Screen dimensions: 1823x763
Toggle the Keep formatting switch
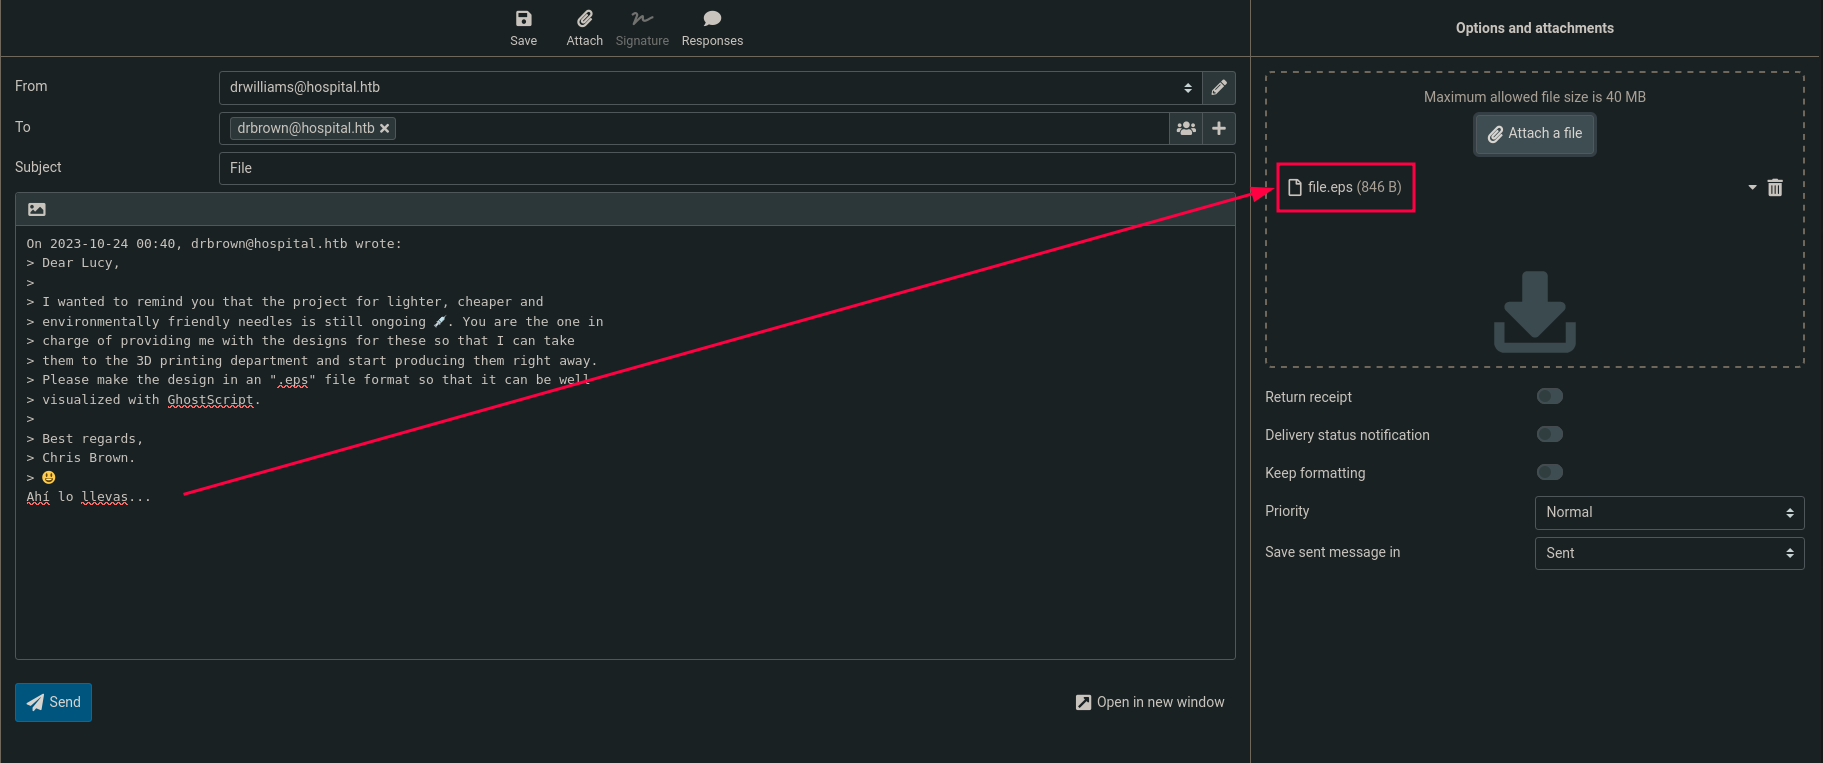[x=1549, y=473]
